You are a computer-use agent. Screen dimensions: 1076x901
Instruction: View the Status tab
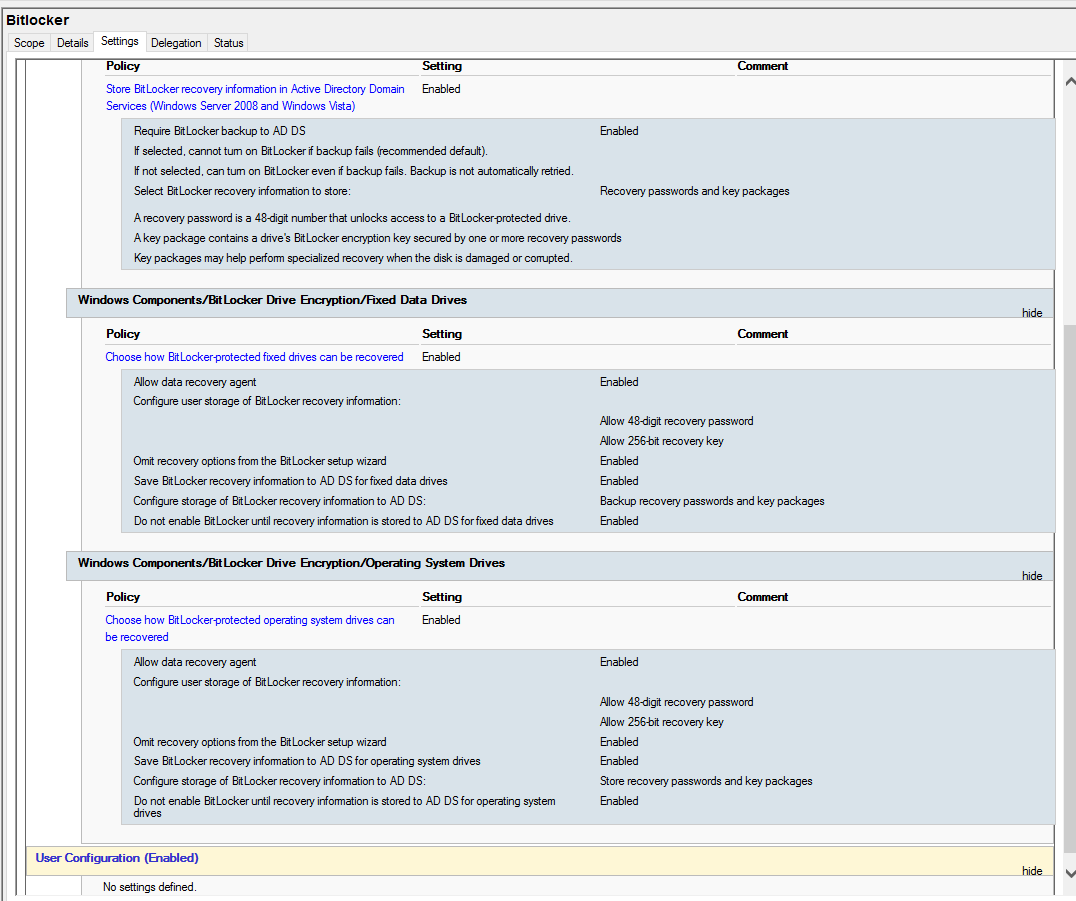click(228, 42)
